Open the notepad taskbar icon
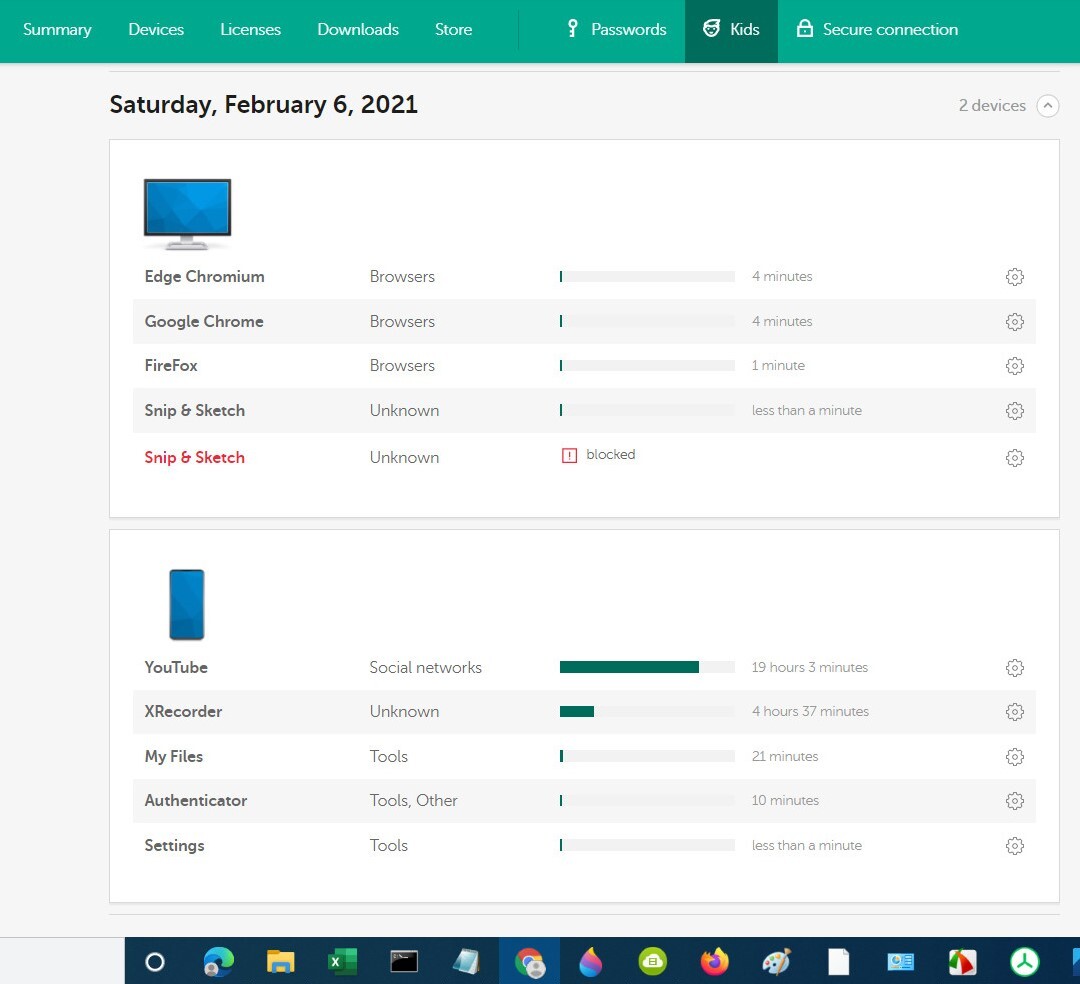This screenshot has height=984, width=1080. [466, 962]
